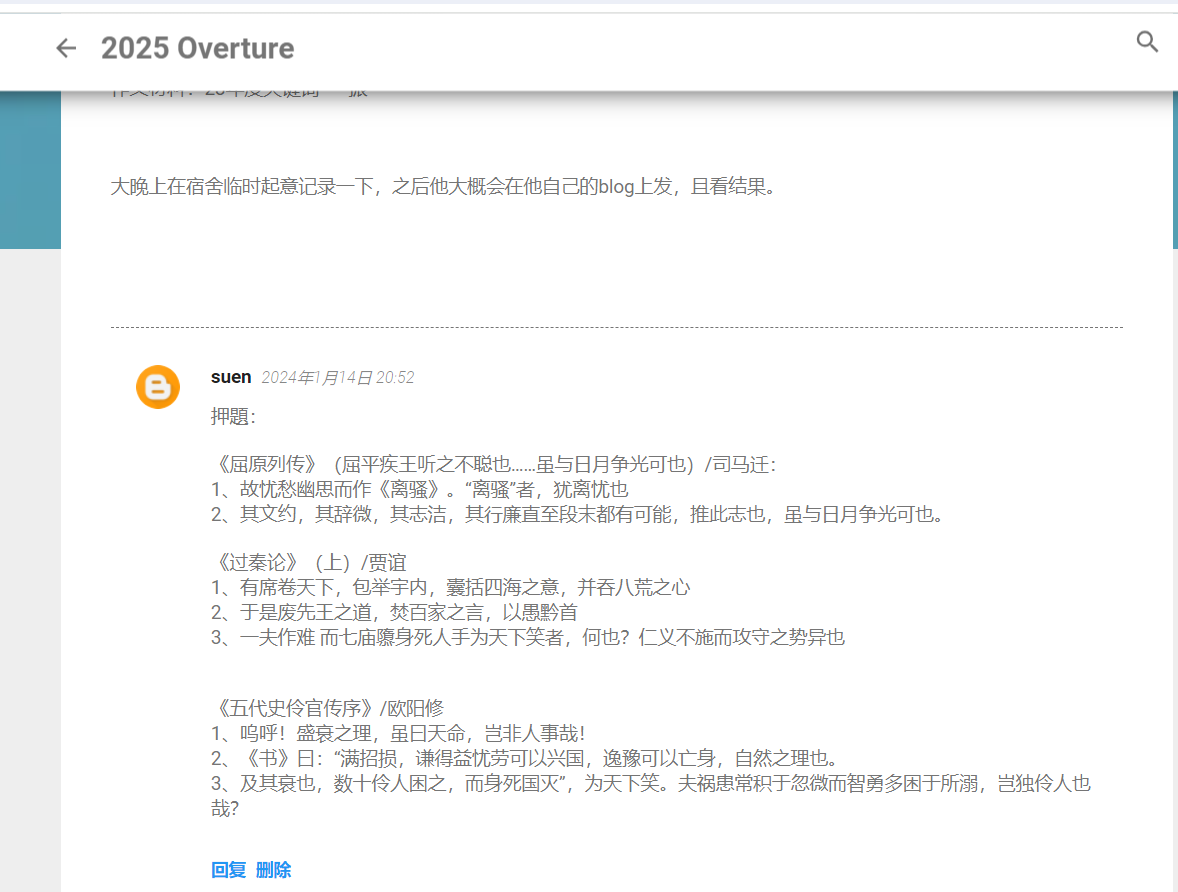1178x892 pixels.
Task: Click the teal sidebar strip on the left
Action: pyautogui.click(x=30, y=170)
